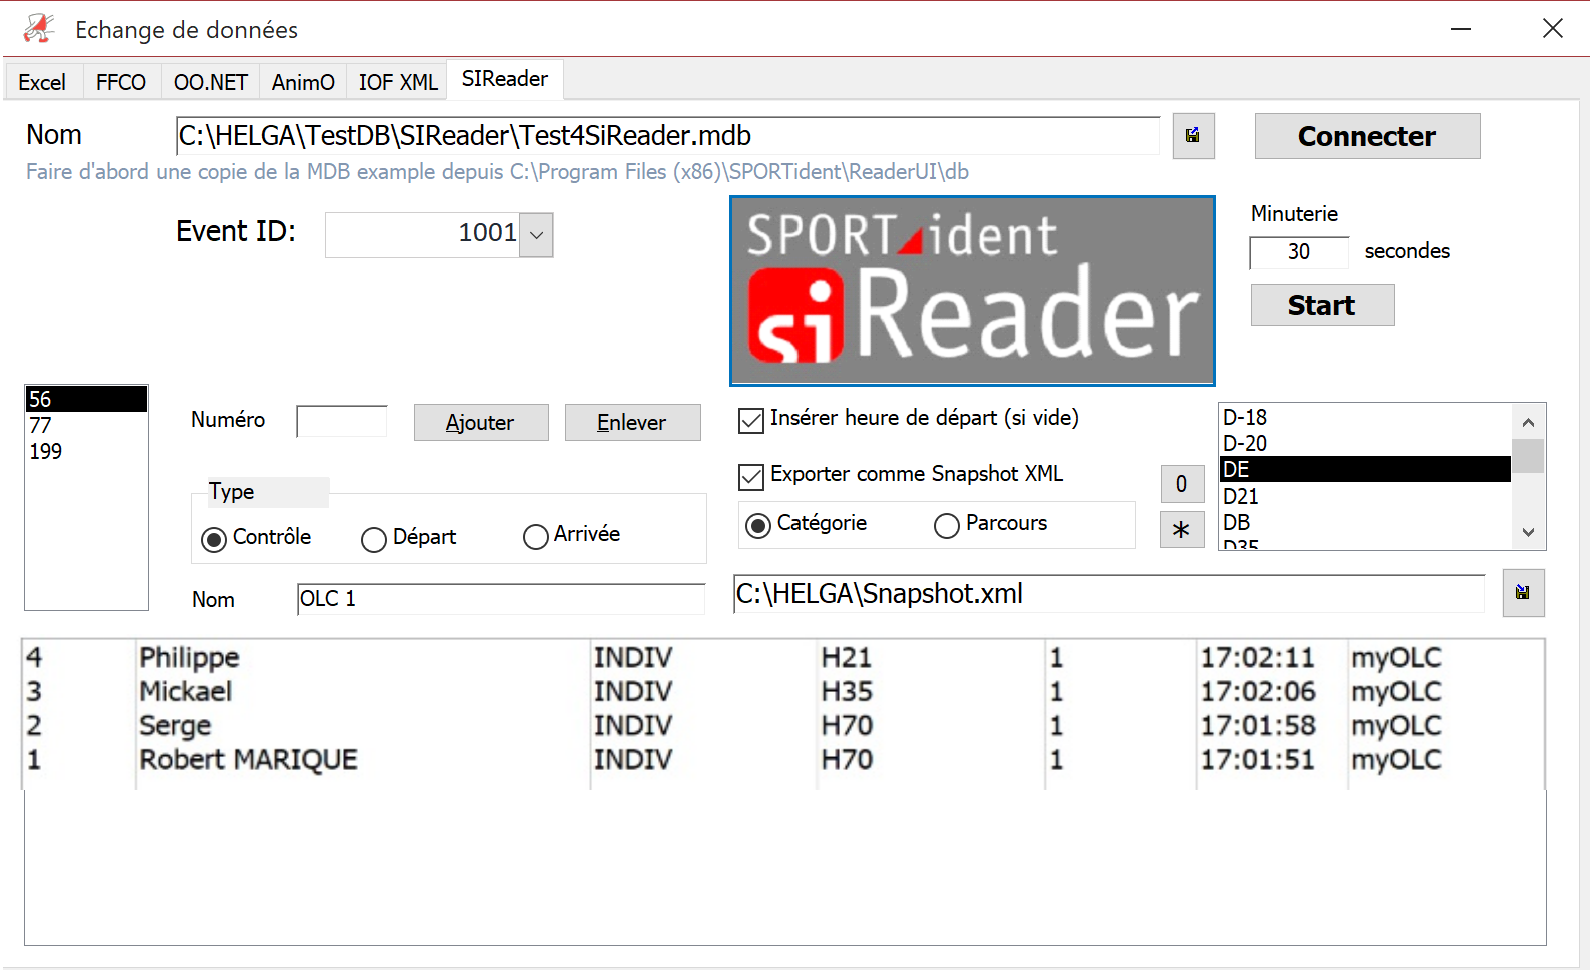1590x970 pixels.
Task: Click the Serge row in the results
Action: [784, 726]
